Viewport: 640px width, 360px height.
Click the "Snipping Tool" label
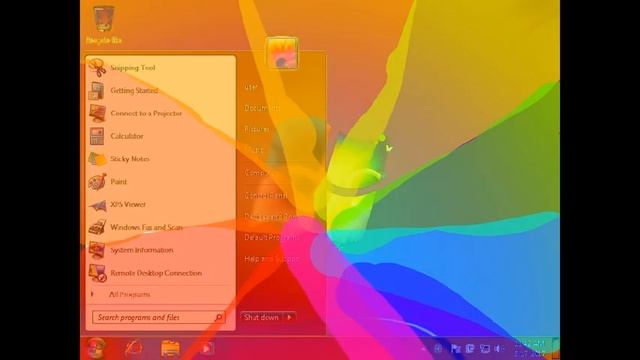(x=133, y=68)
